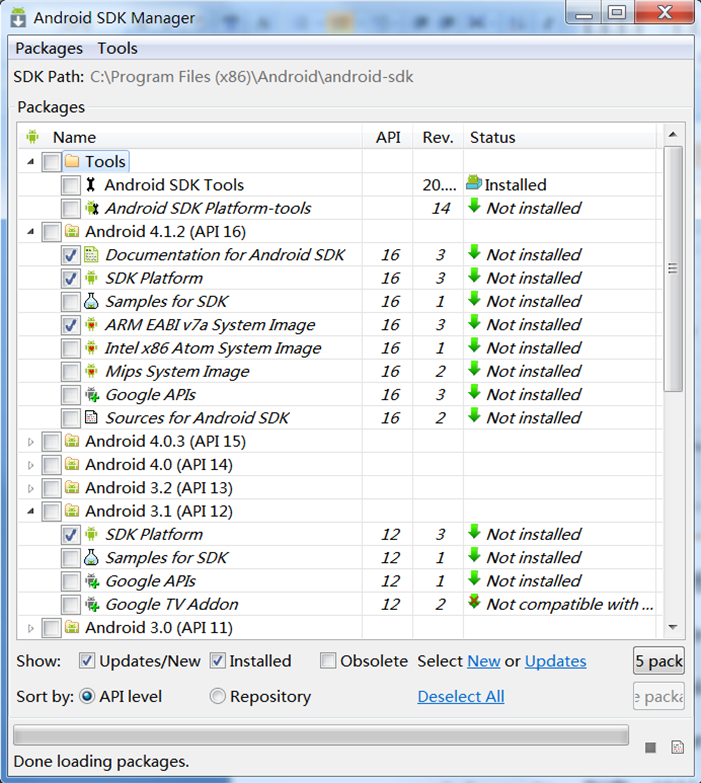
Task: Check the Android SDK Platform-tools checkbox
Action: (70, 209)
